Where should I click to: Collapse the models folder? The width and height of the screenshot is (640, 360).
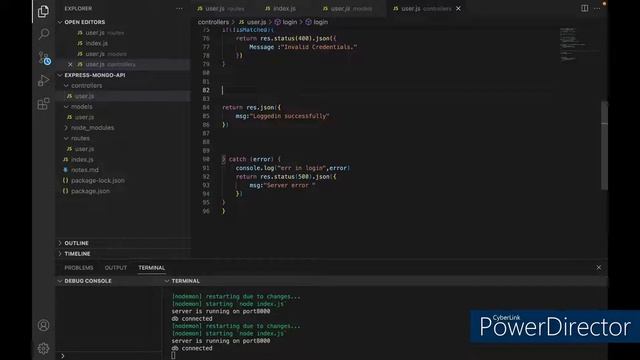click(x=66, y=107)
